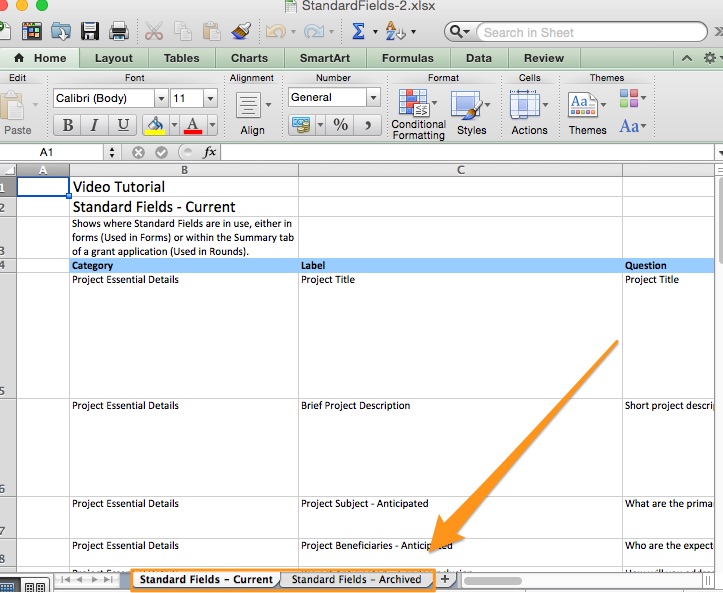
Task: Click the Format Painter brush icon
Action: pyautogui.click(x=239, y=32)
